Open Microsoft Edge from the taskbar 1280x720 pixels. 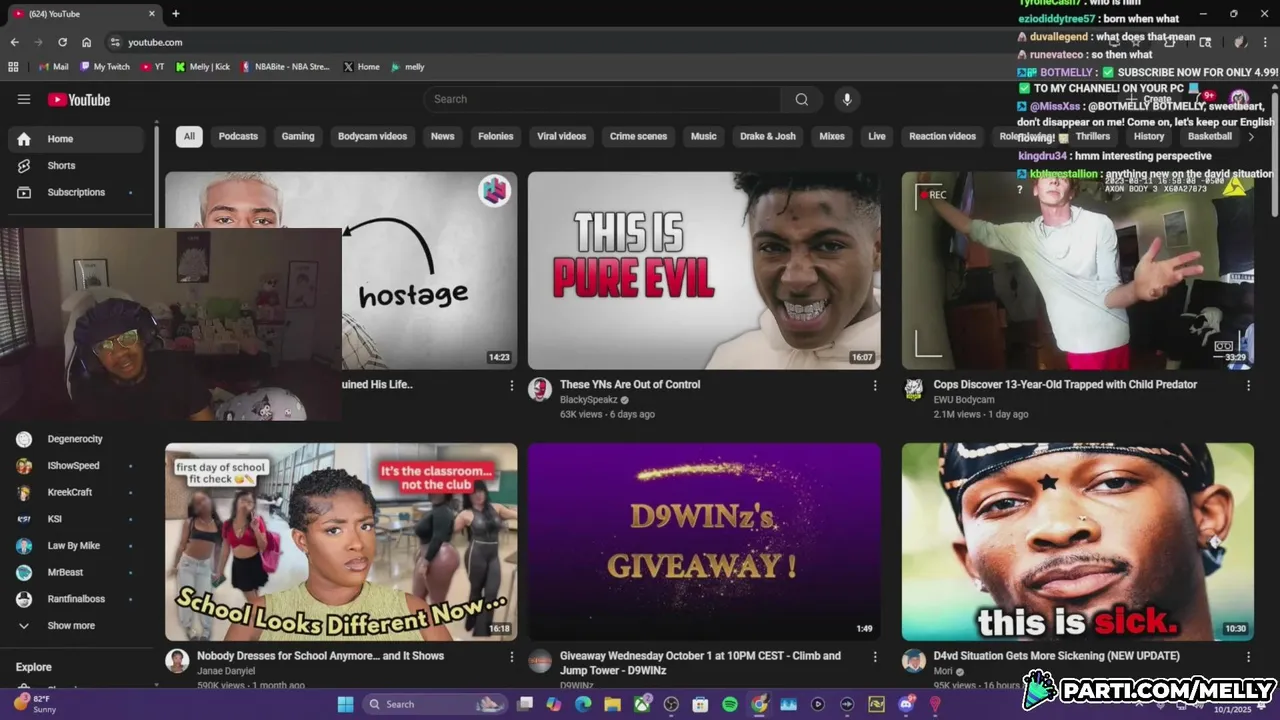click(583, 704)
